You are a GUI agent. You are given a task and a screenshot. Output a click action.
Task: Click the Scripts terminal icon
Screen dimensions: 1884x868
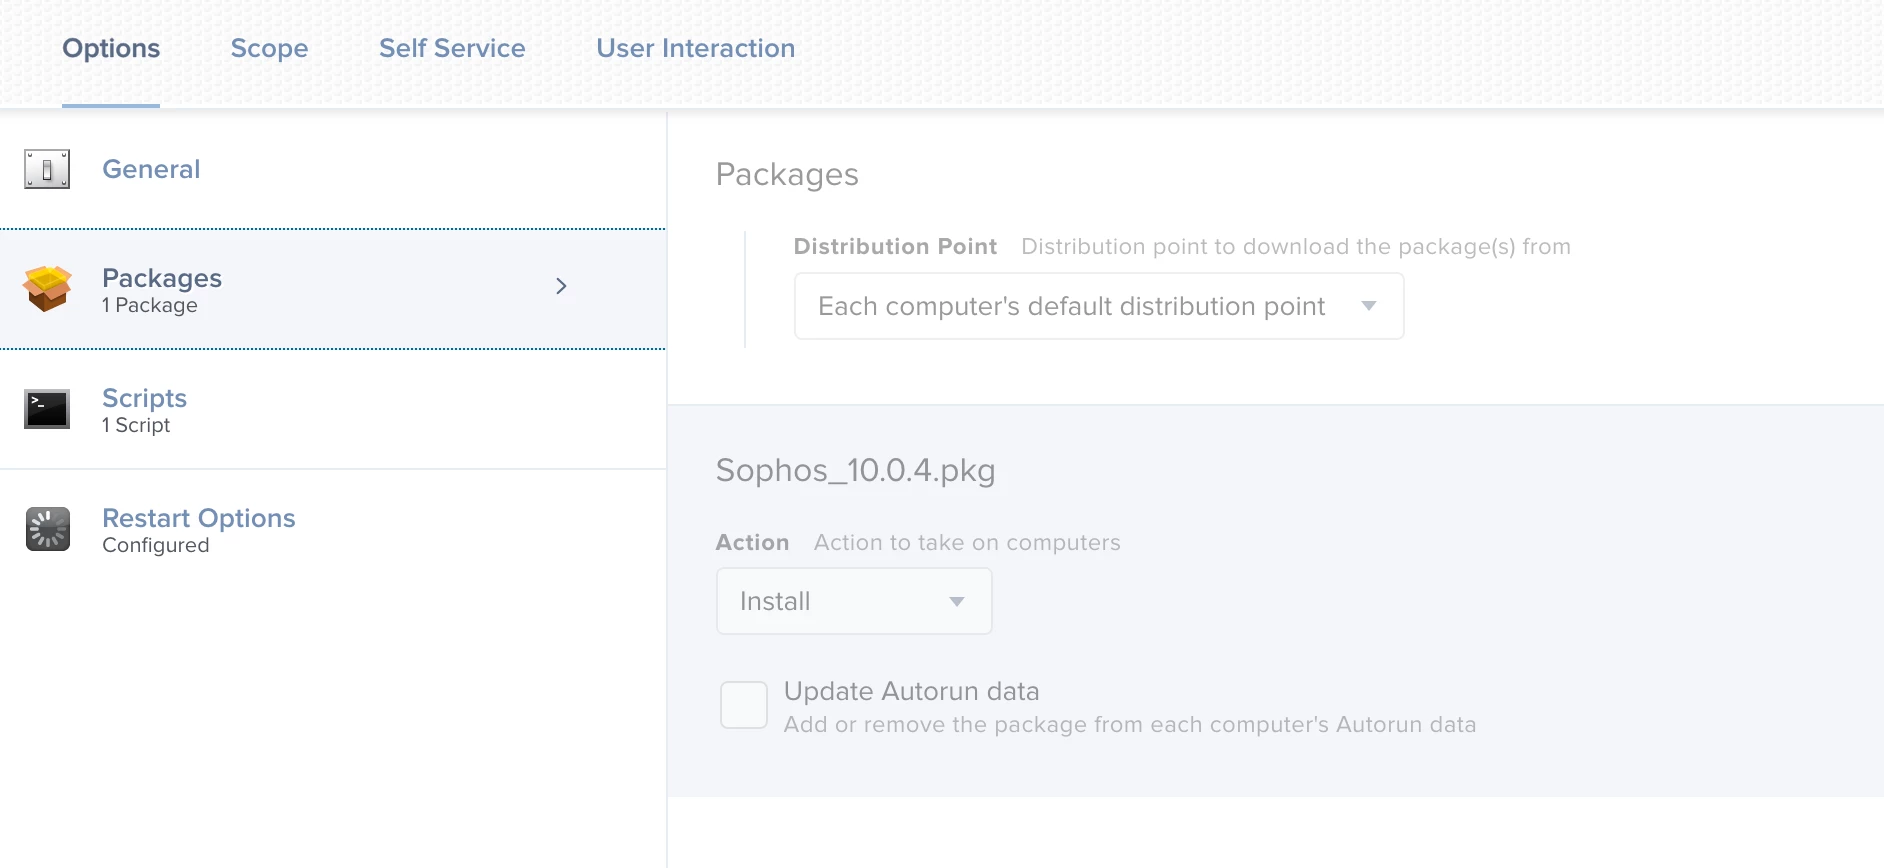click(47, 409)
